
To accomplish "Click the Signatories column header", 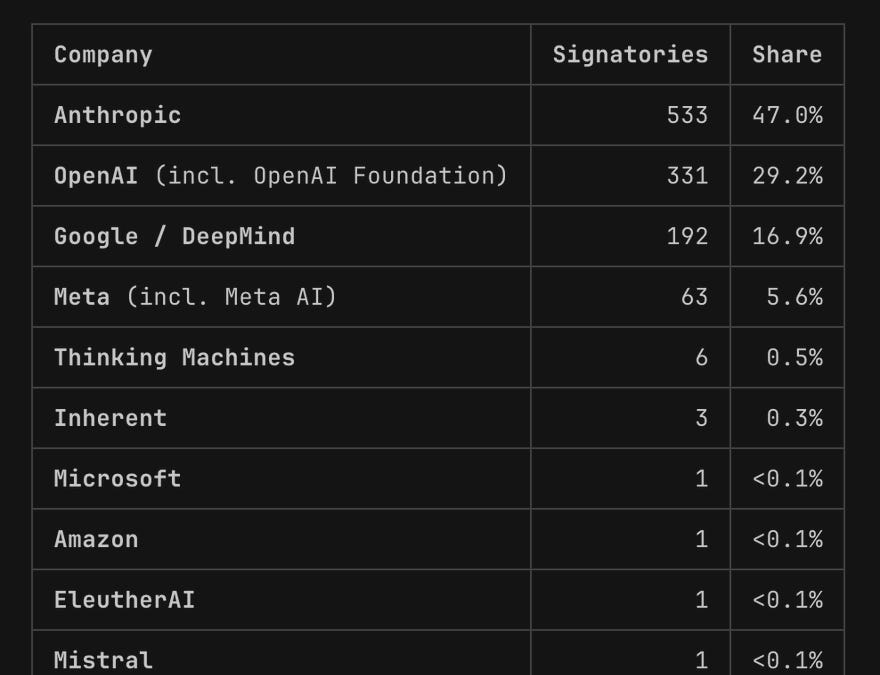I will (x=630, y=55).
